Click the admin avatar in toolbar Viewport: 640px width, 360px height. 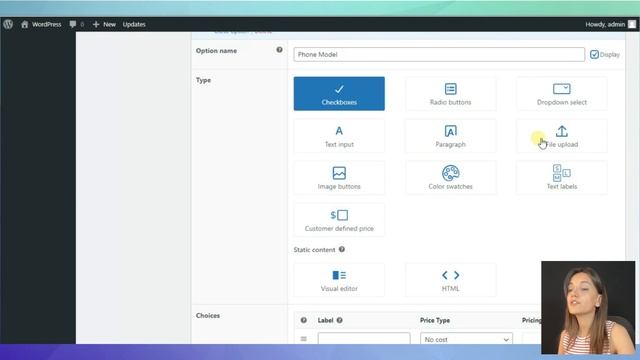tap(632, 24)
